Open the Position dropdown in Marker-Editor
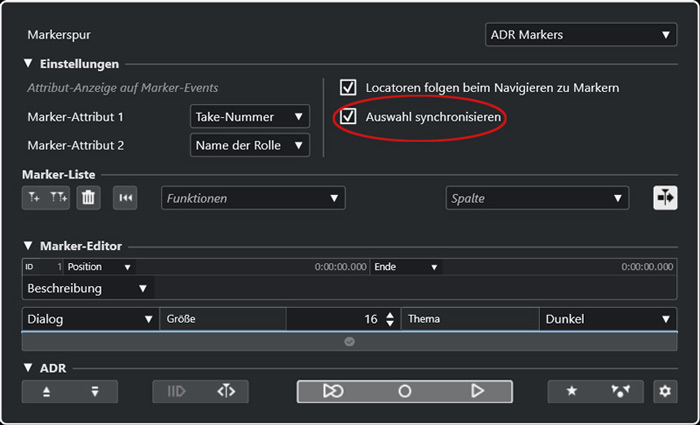The width and height of the screenshot is (700, 425). point(100,267)
